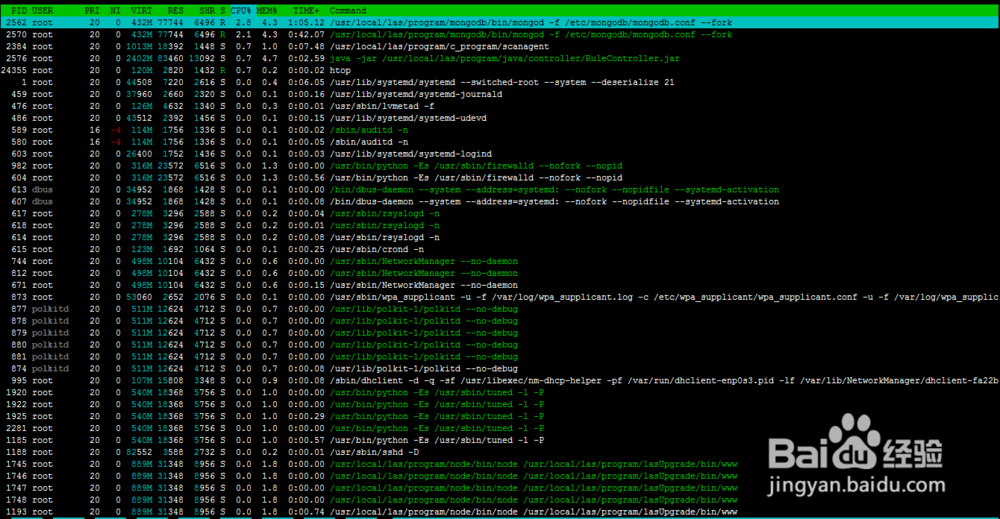1000x519 pixels.
Task: Select tuned thread row PID 2281
Action: 500,429
